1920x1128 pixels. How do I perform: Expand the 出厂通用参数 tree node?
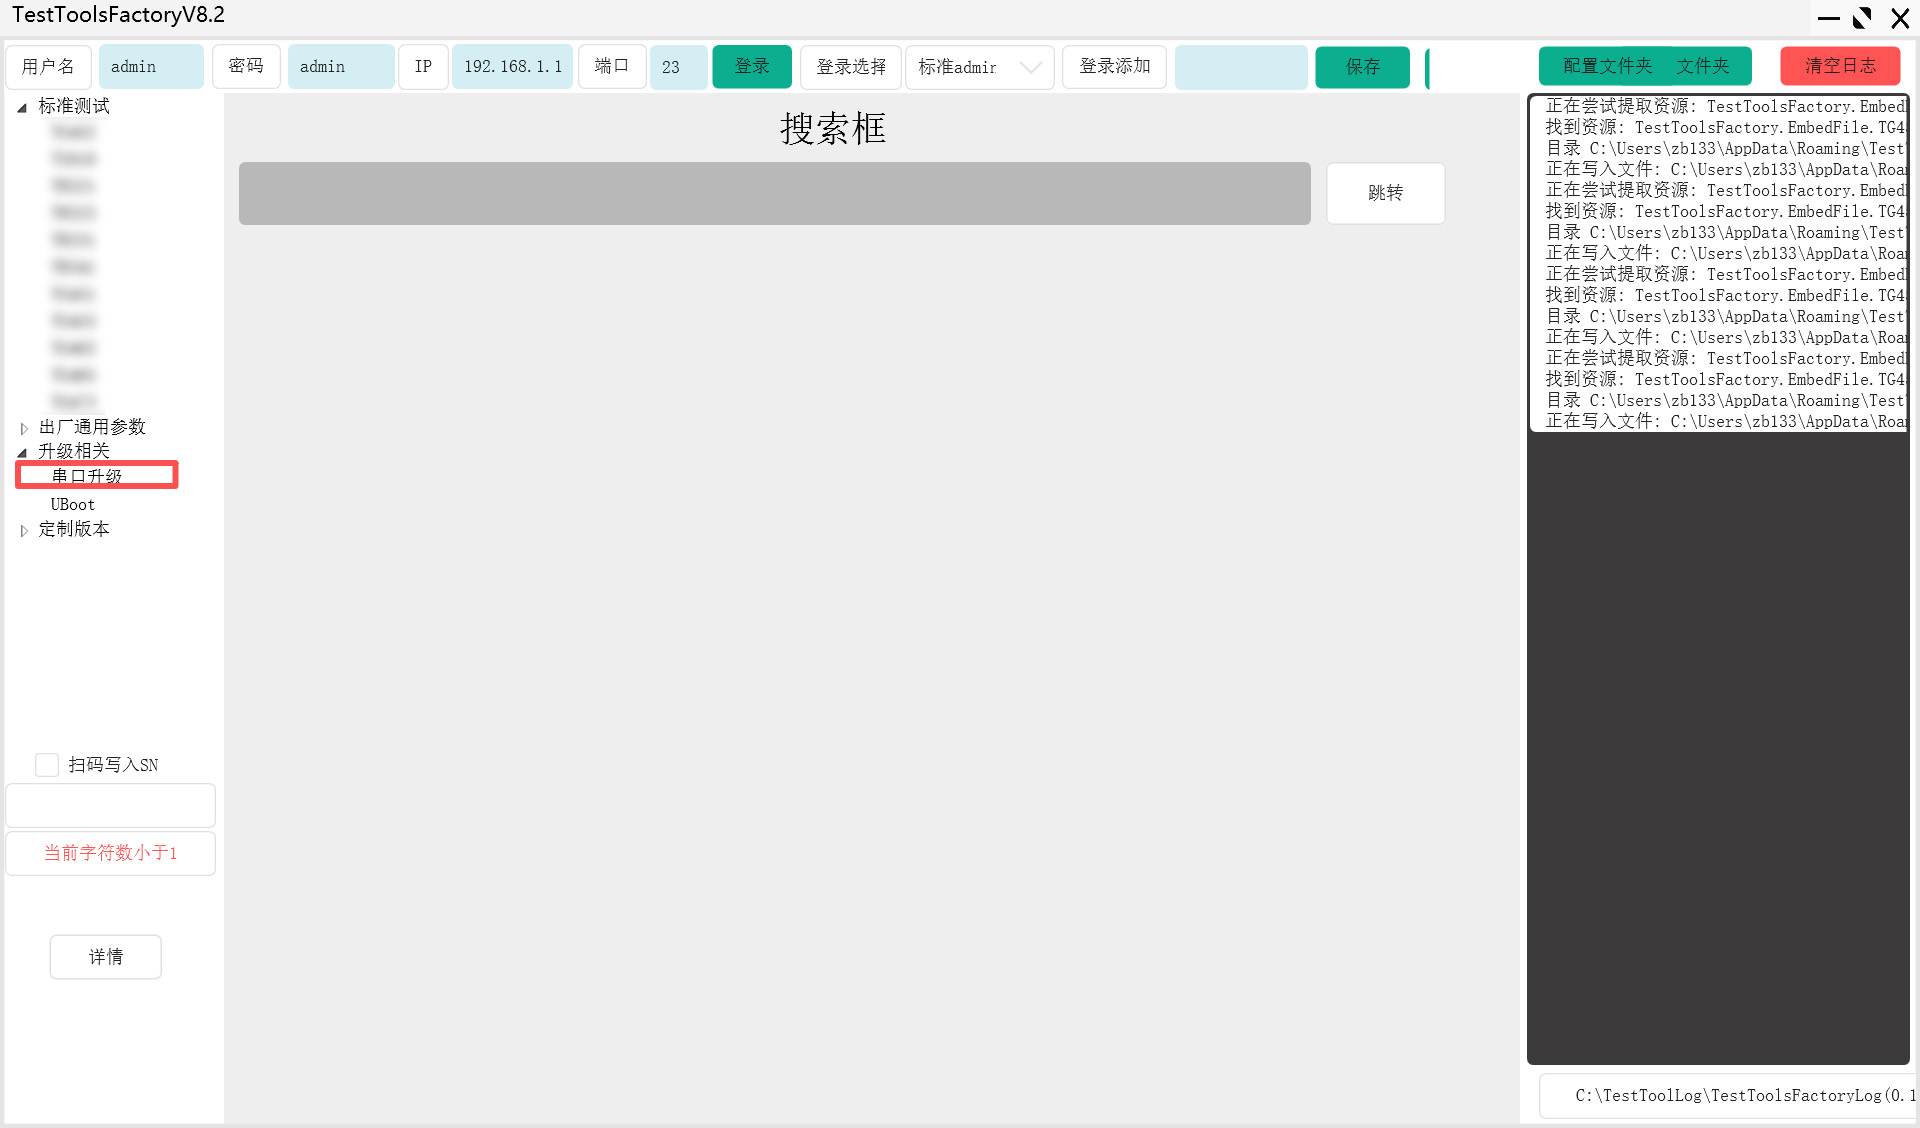click(x=23, y=428)
